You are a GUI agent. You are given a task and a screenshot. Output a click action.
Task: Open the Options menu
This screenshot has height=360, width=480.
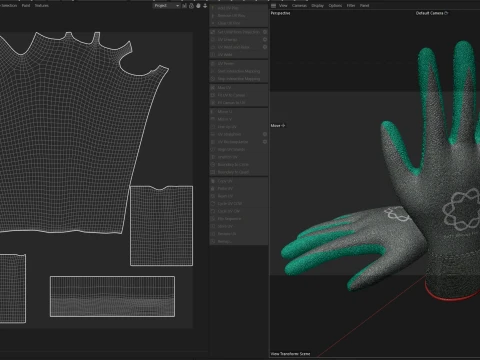point(335,6)
